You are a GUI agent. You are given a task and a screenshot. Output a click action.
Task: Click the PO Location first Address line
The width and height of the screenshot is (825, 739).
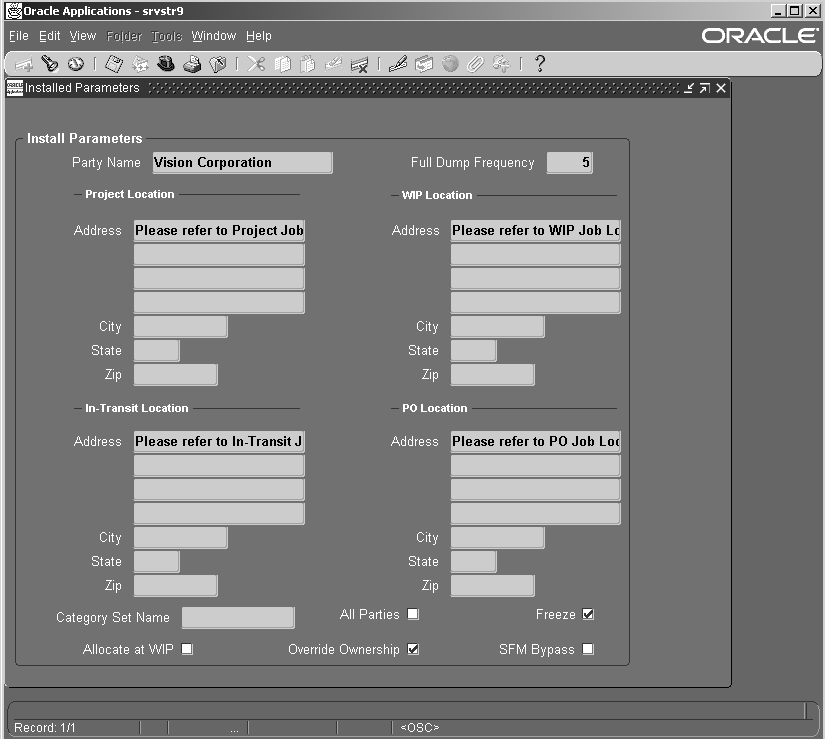click(x=536, y=441)
